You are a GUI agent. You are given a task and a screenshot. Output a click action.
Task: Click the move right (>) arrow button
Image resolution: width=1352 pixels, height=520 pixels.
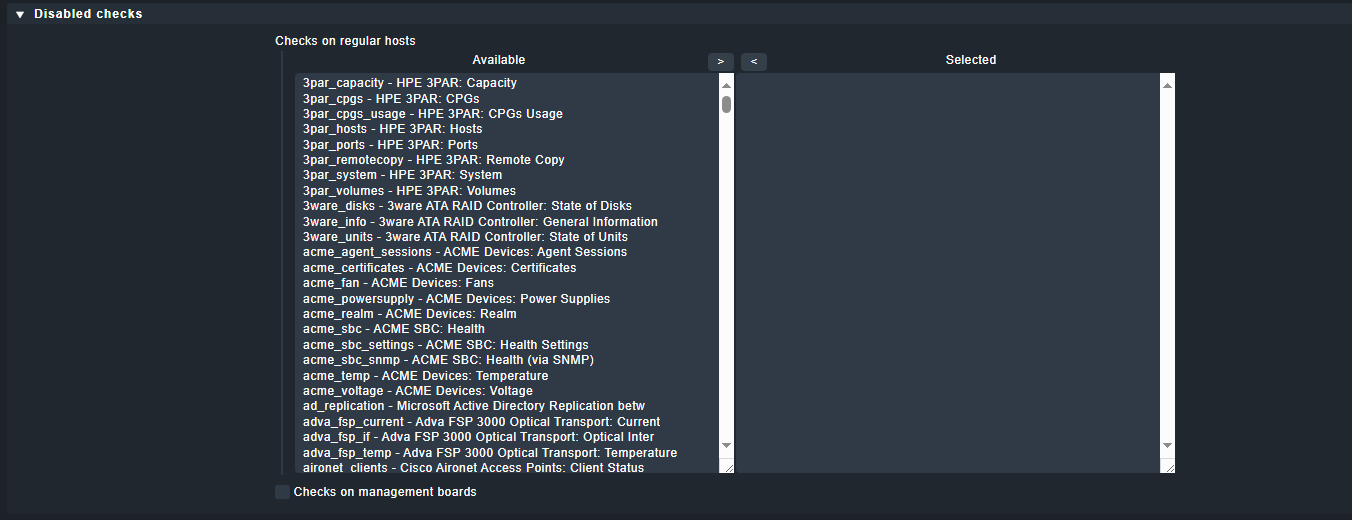pos(720,62)
